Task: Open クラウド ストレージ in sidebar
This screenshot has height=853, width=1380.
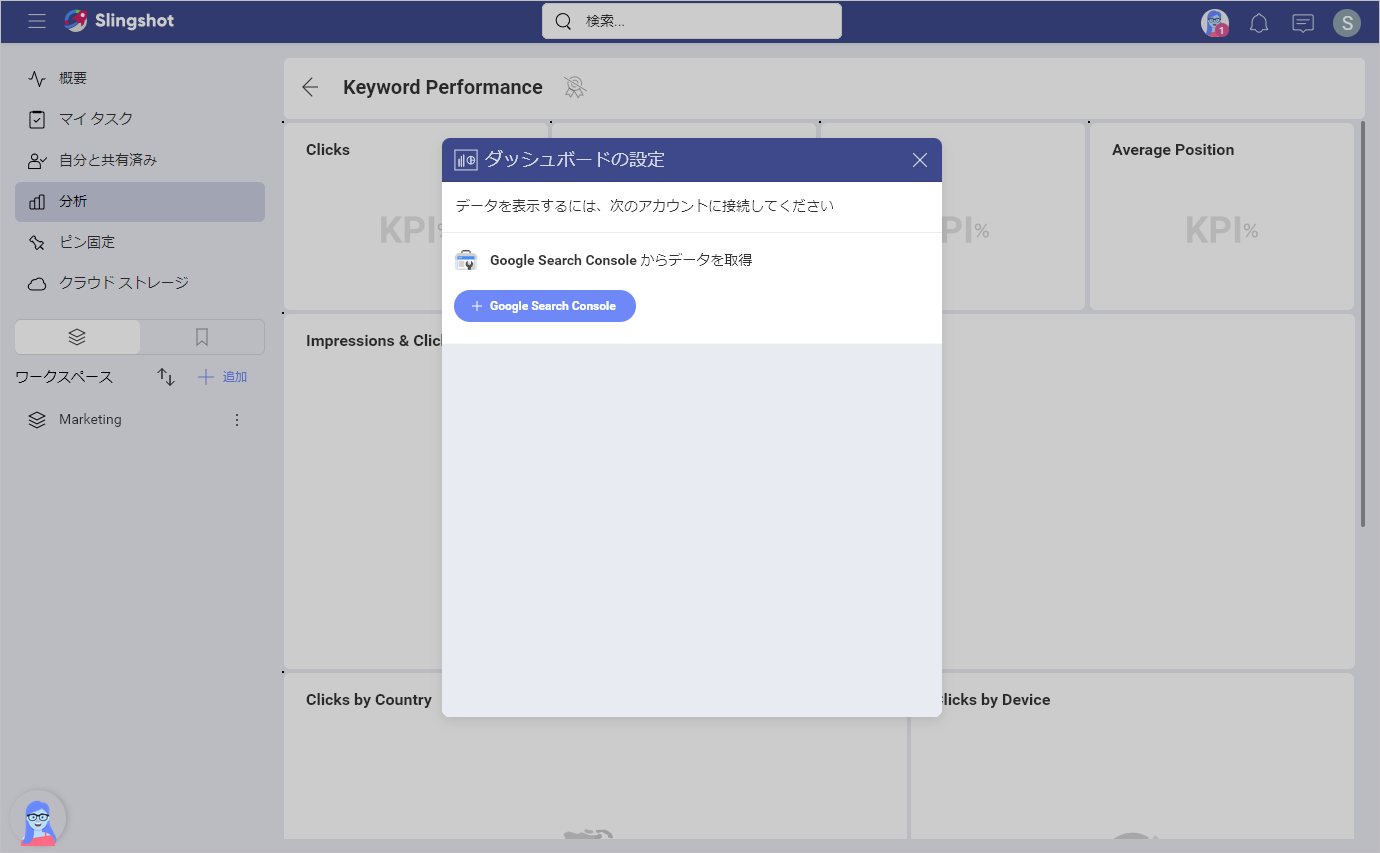Action: (x=140, y=283)
